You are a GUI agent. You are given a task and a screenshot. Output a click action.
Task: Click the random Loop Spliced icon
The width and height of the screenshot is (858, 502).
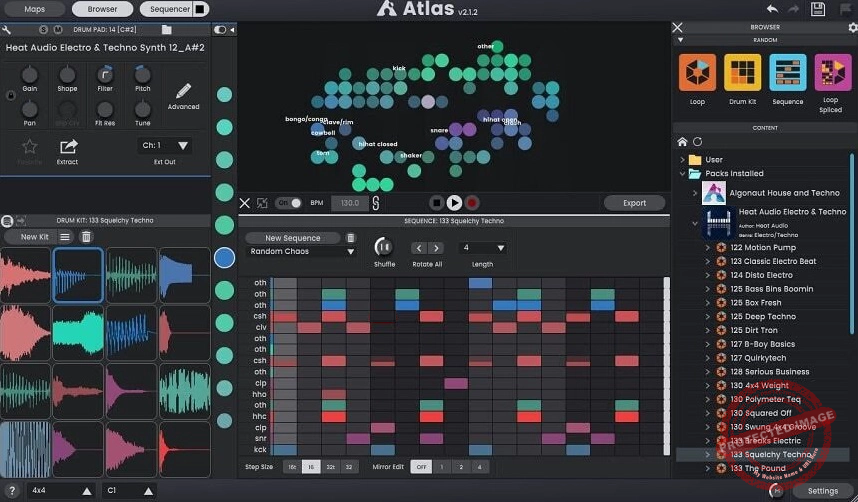[833, 72]
